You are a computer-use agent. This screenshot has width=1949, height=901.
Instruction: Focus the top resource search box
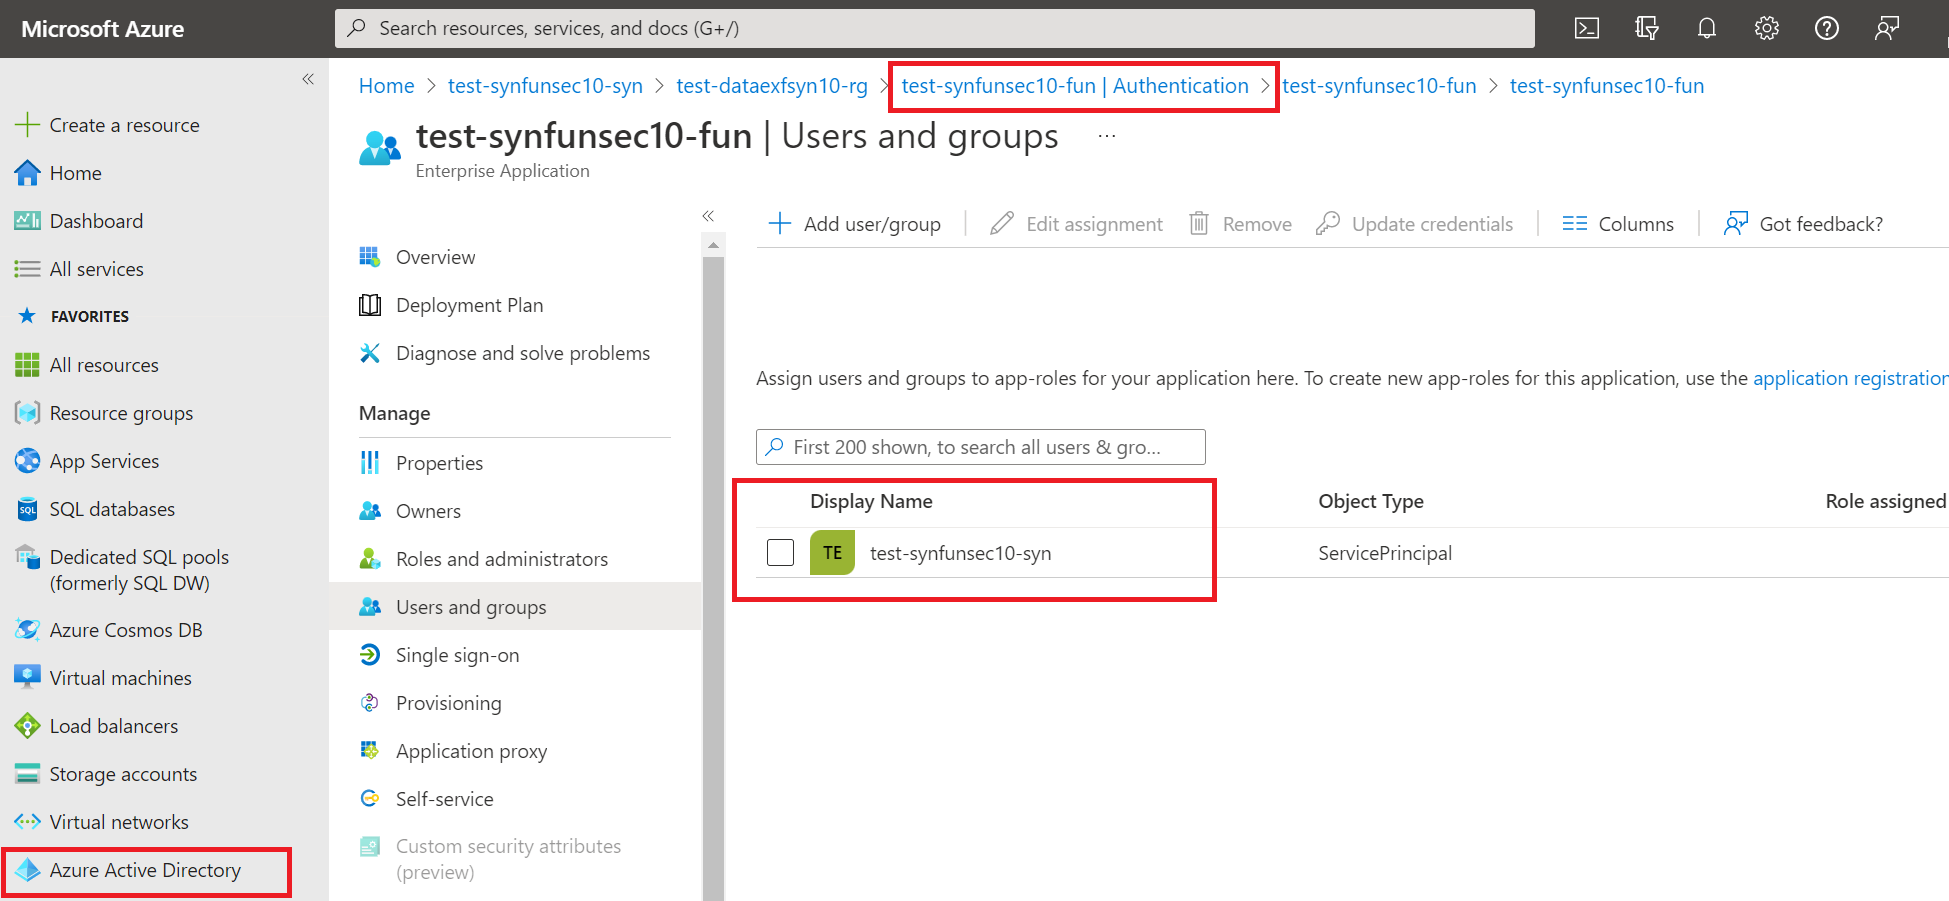tap(934, 28)
